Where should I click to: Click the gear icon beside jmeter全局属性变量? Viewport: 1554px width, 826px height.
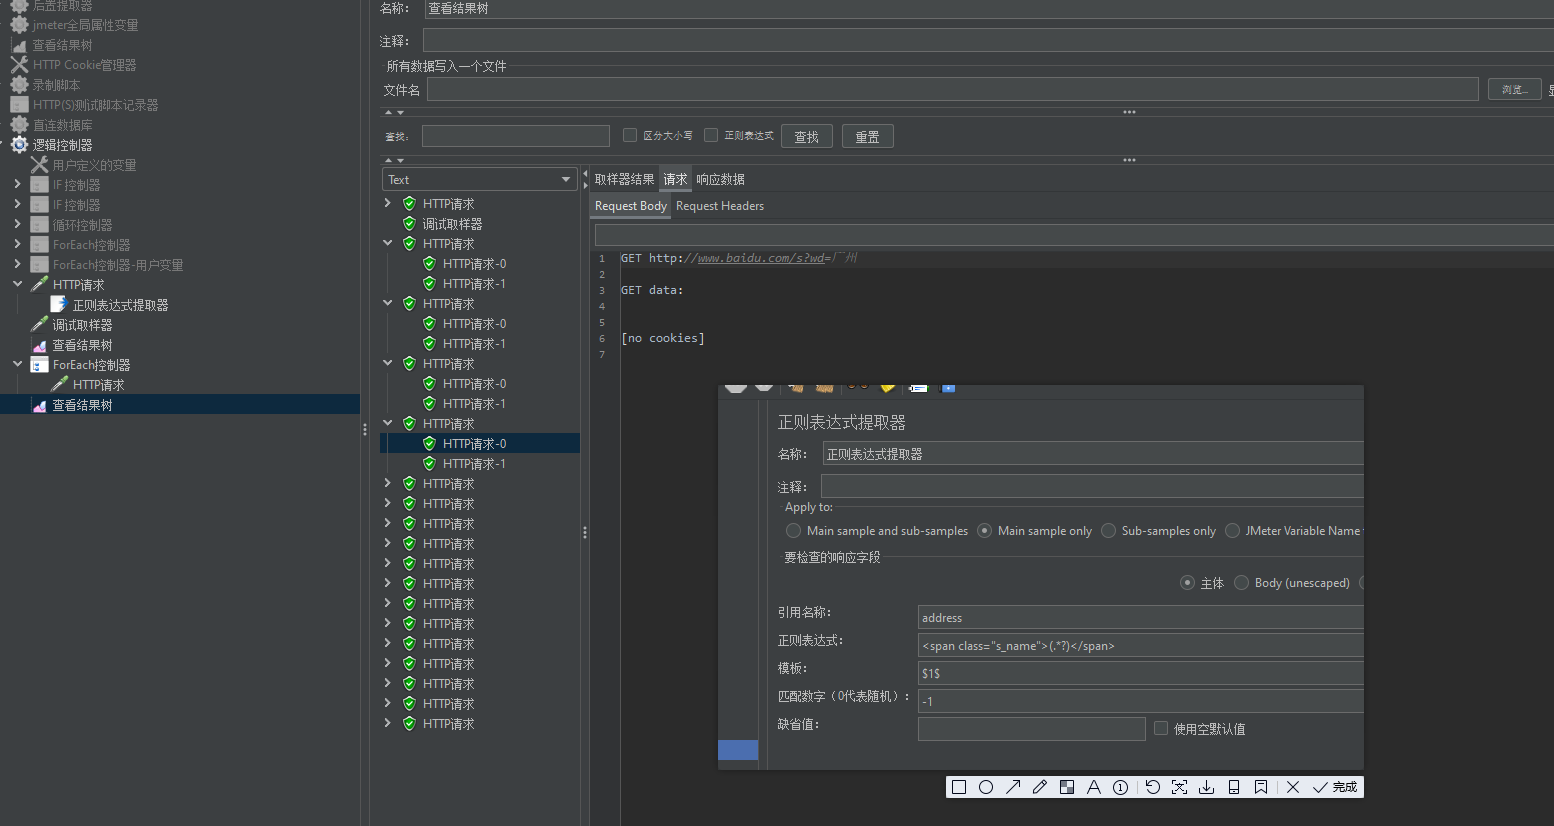pos(19,25)
